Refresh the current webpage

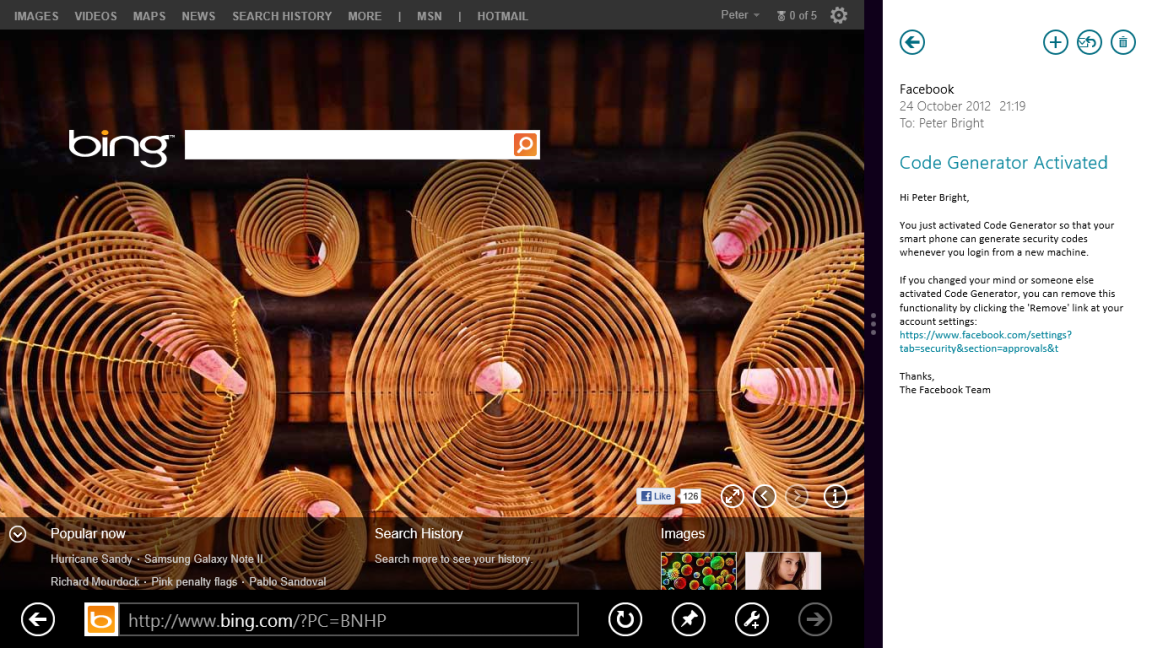[625, 619]
